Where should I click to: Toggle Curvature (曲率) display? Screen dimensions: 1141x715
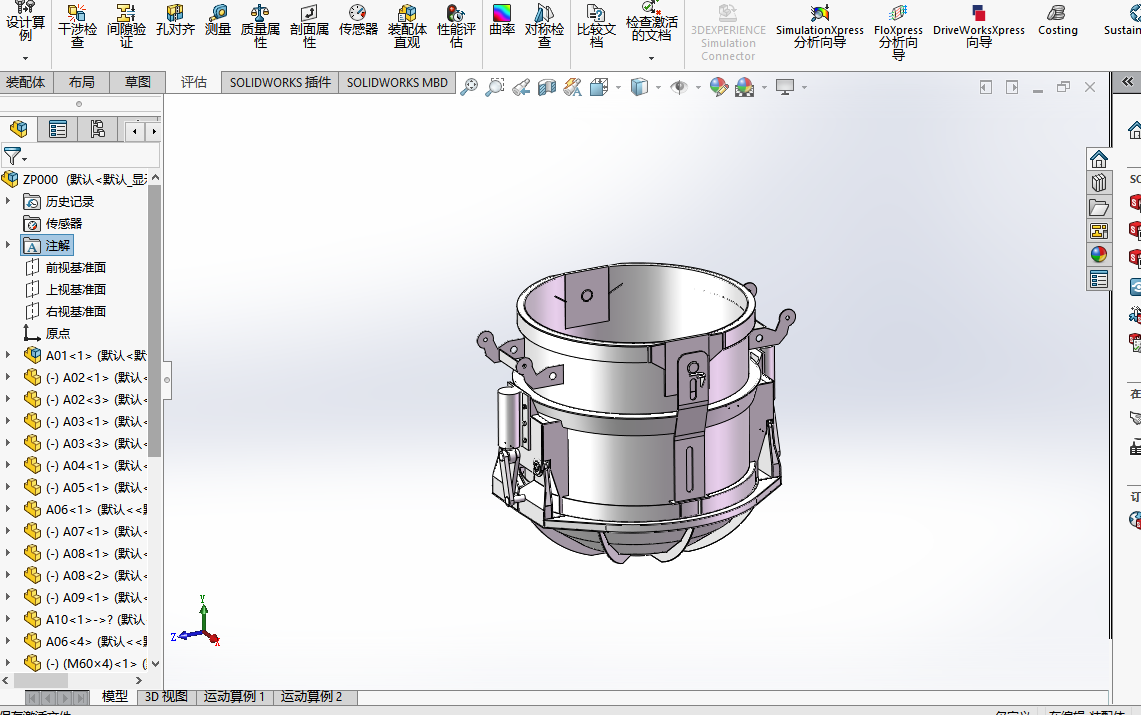[502, 20]
